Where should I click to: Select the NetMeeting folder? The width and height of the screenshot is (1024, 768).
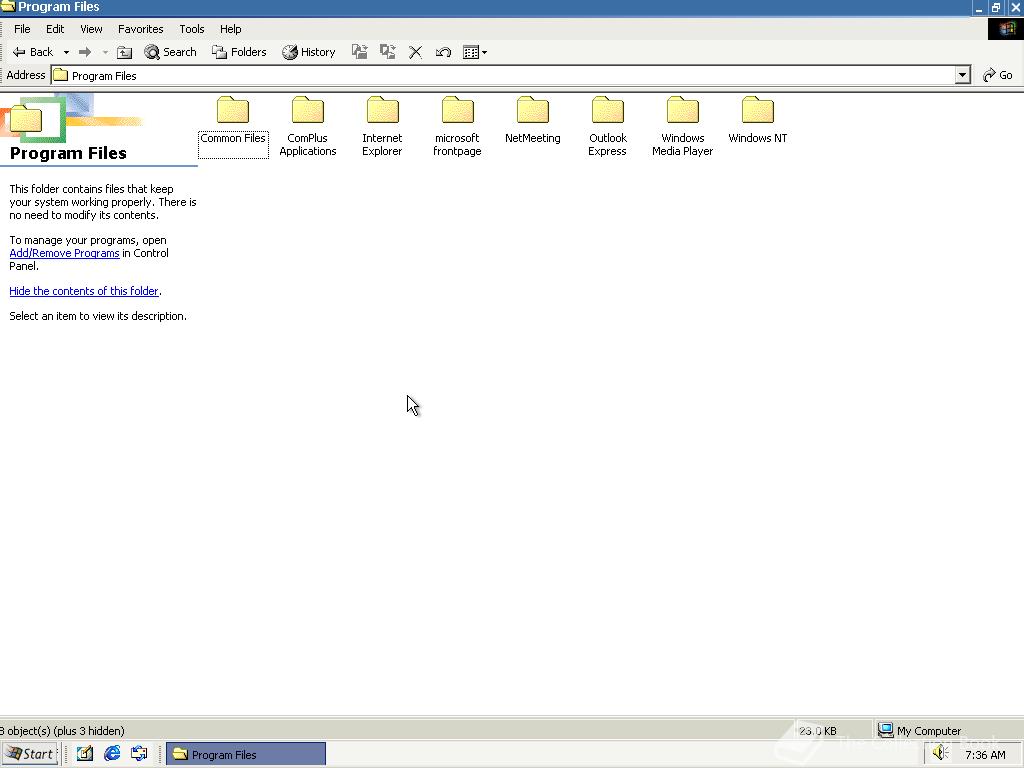click(532, 121)
